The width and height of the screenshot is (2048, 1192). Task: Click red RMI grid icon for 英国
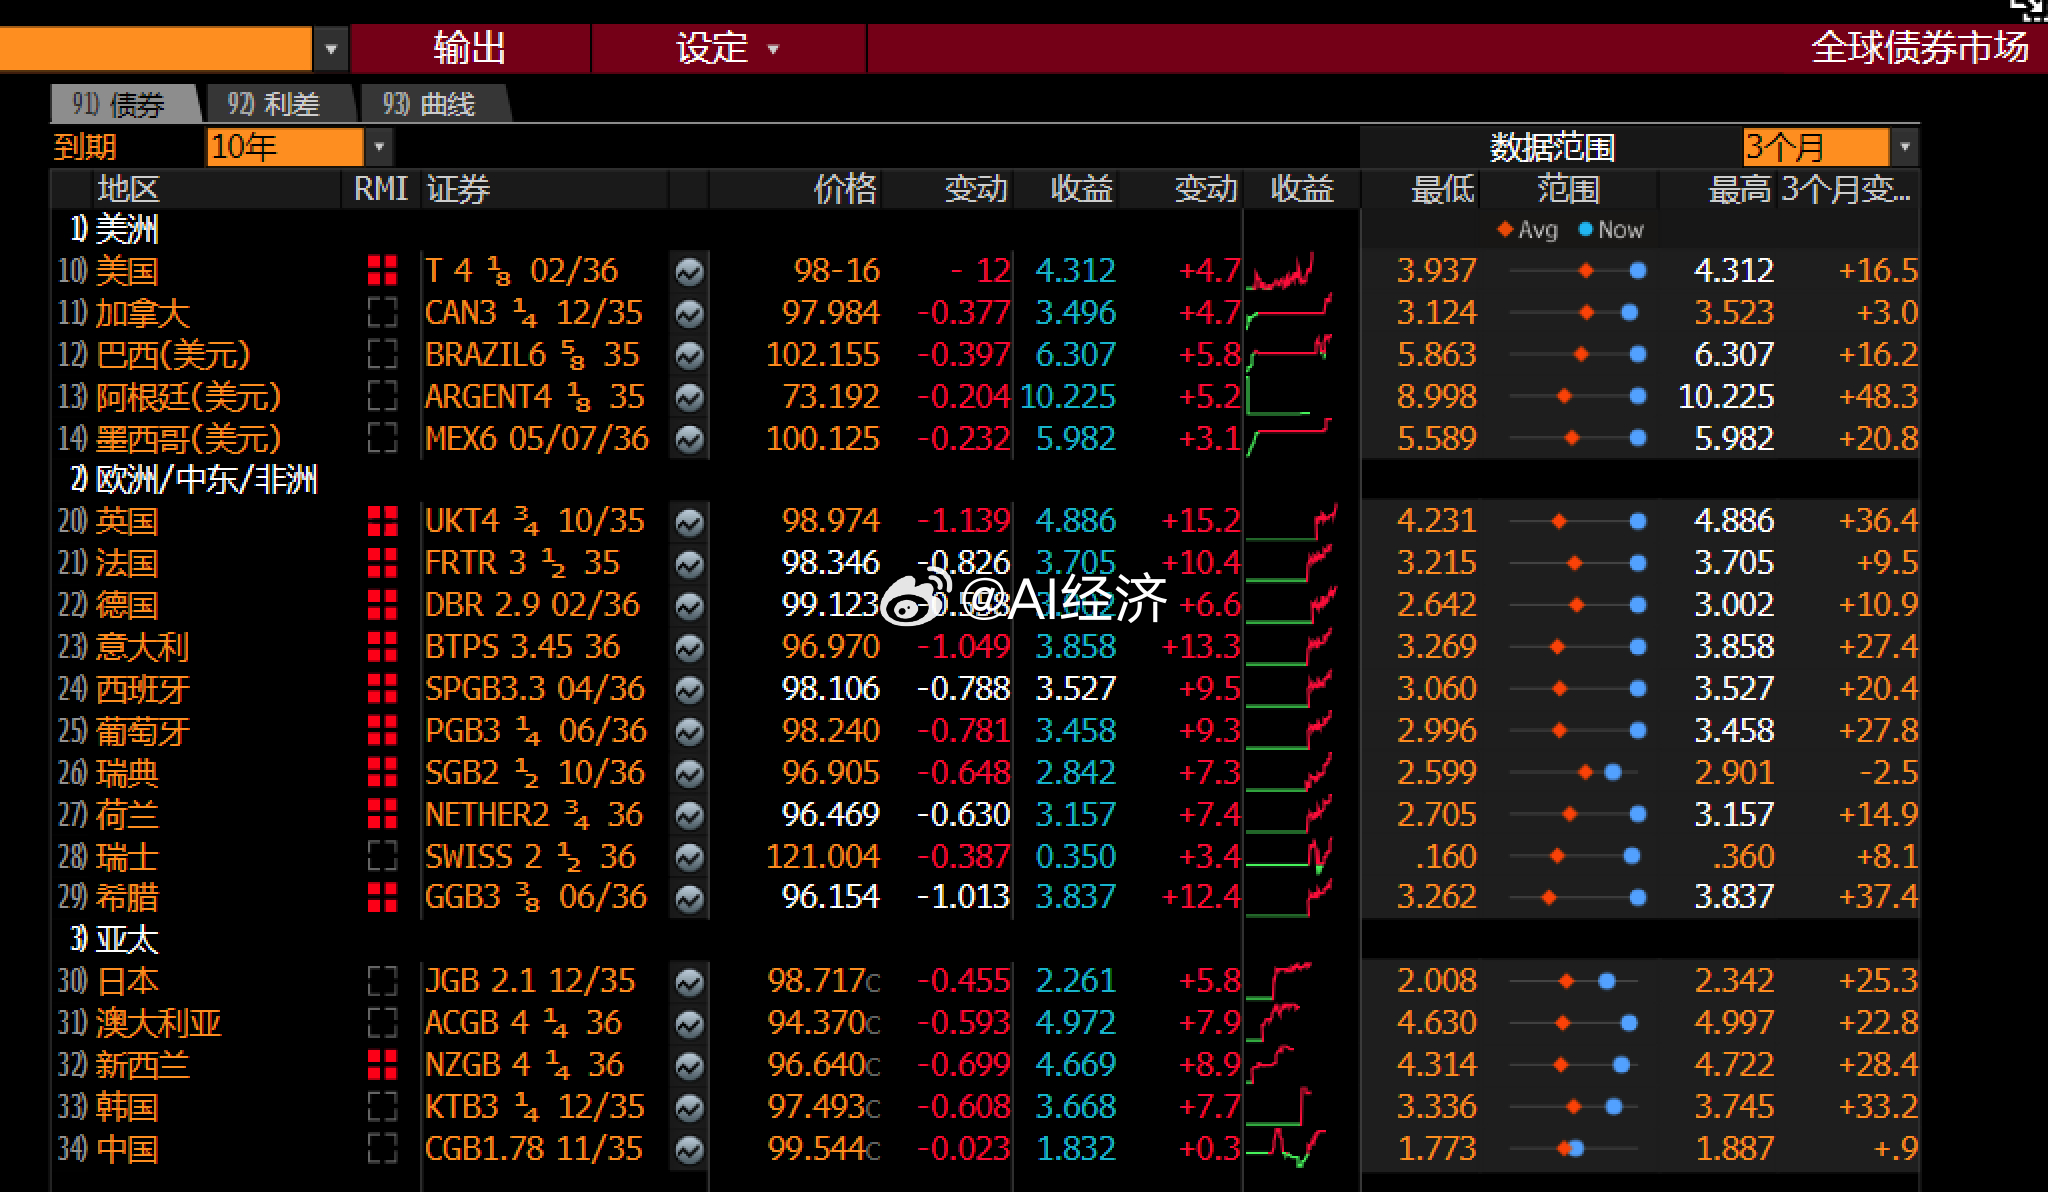point(382,522)
